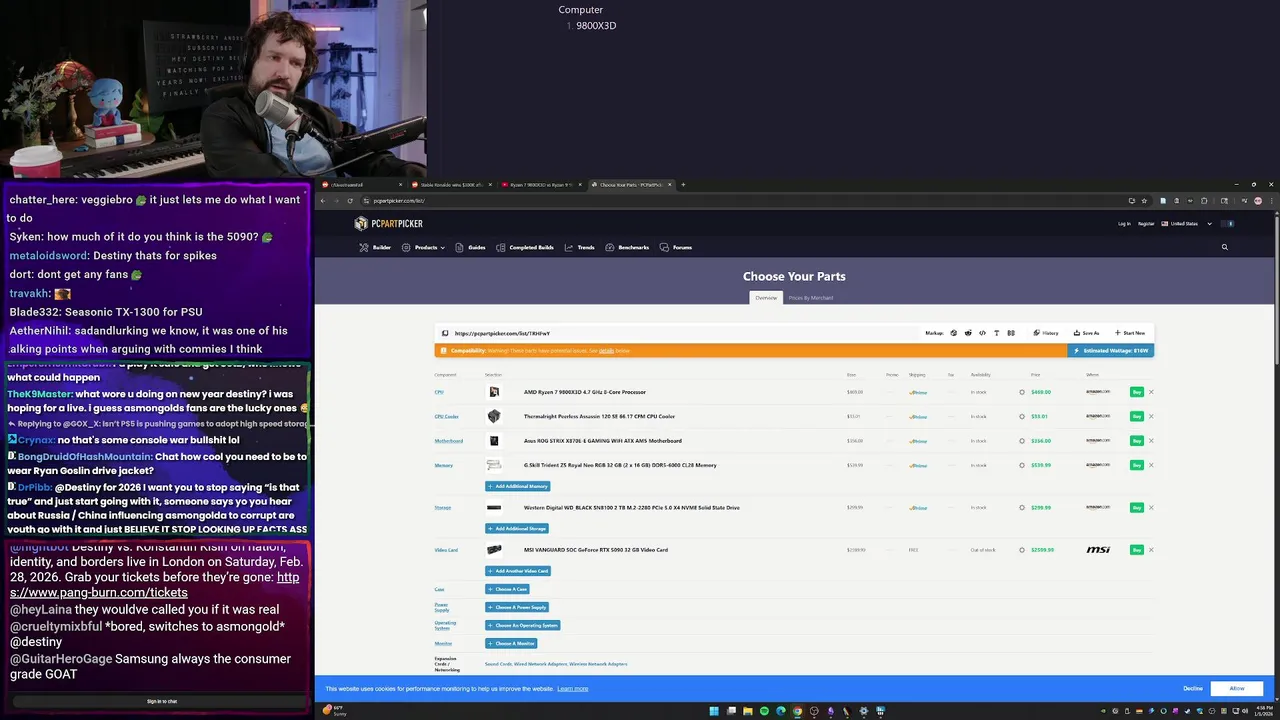Decline cookies in the banner
Screen dimensions: 1280x720
tap(1193, 688)
